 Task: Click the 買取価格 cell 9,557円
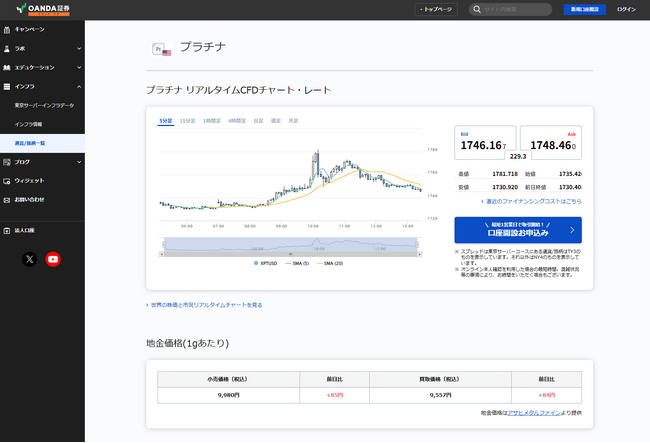[x=440, y=395]
